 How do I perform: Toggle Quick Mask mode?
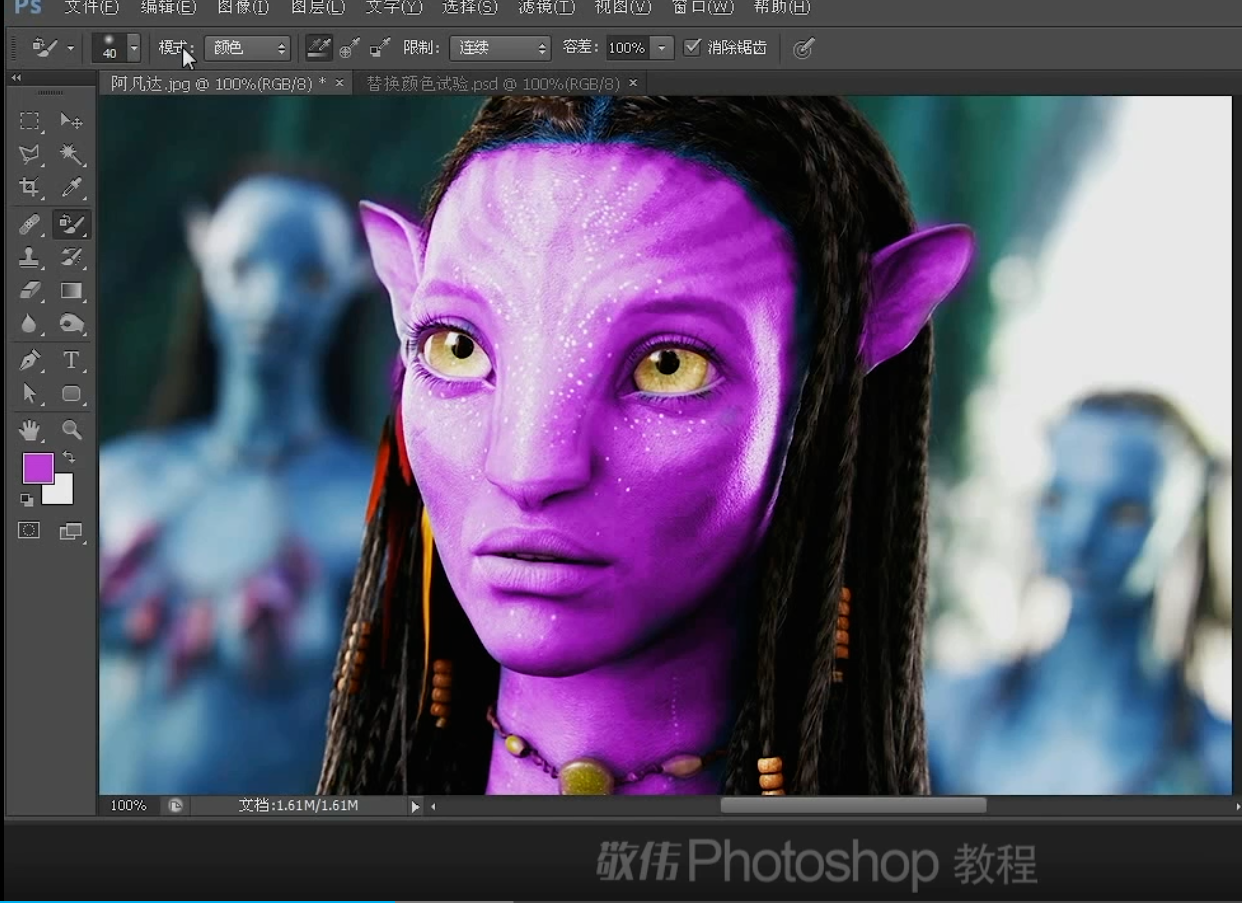tap(29, 531)
